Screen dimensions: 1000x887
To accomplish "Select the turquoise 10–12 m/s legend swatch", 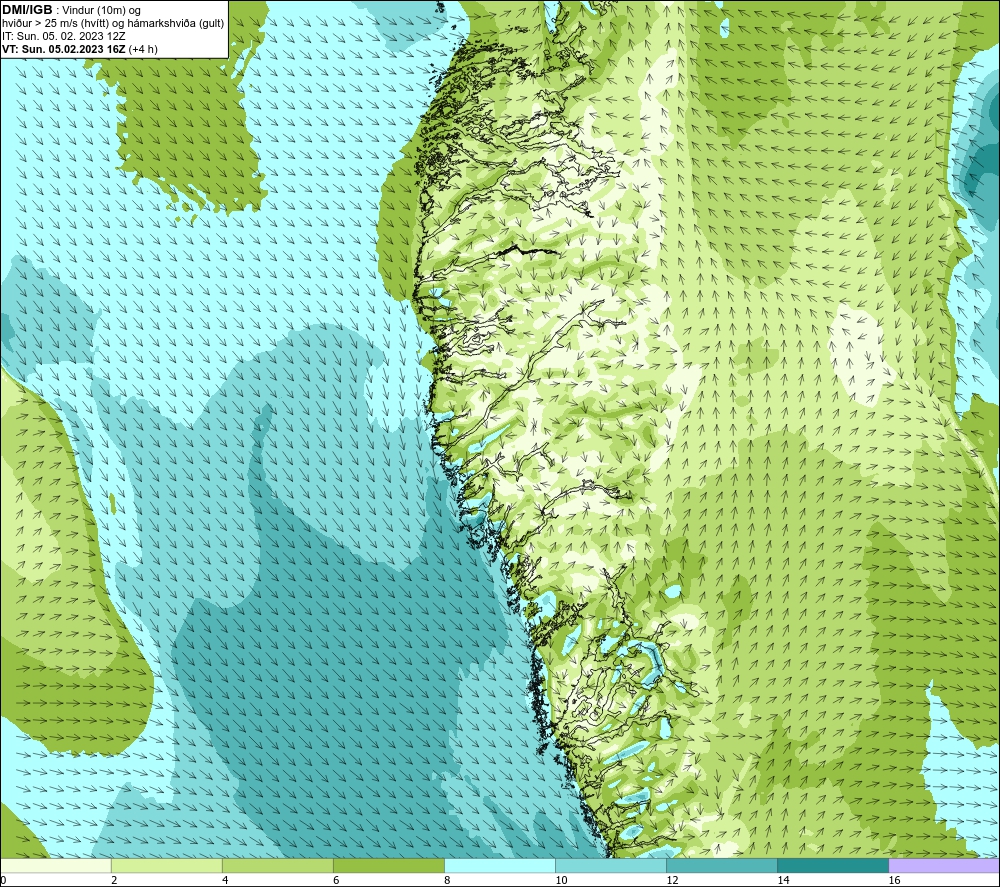I will [611, 865].
